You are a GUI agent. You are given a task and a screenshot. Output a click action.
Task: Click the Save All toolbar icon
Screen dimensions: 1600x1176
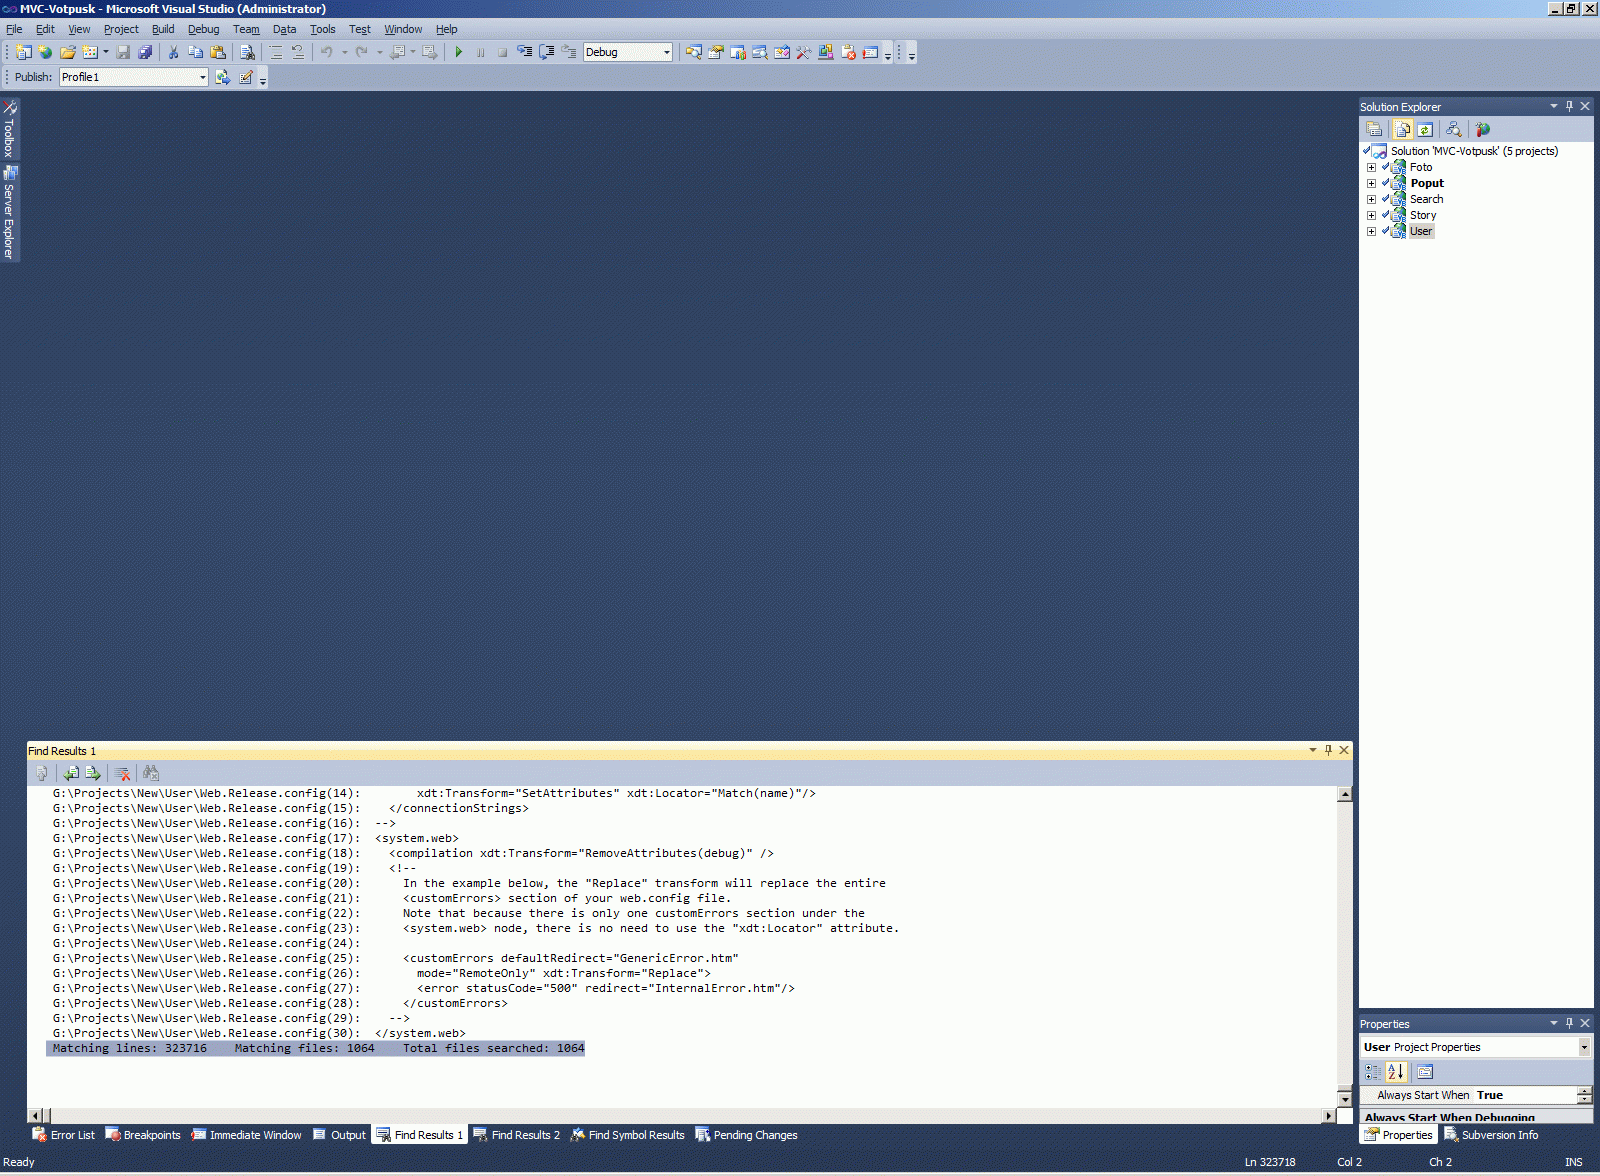click(145, 52)
